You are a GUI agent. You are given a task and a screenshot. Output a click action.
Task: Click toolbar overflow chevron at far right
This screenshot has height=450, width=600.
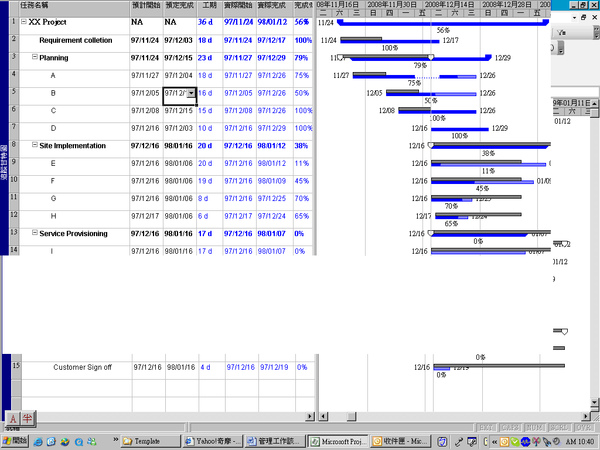click(596, 34)
